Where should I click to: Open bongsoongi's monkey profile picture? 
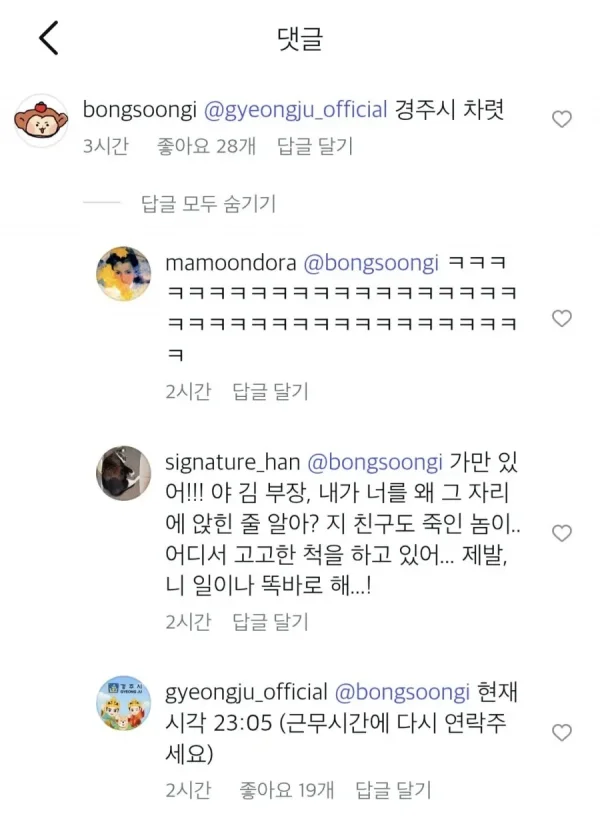tap(41, 121)
